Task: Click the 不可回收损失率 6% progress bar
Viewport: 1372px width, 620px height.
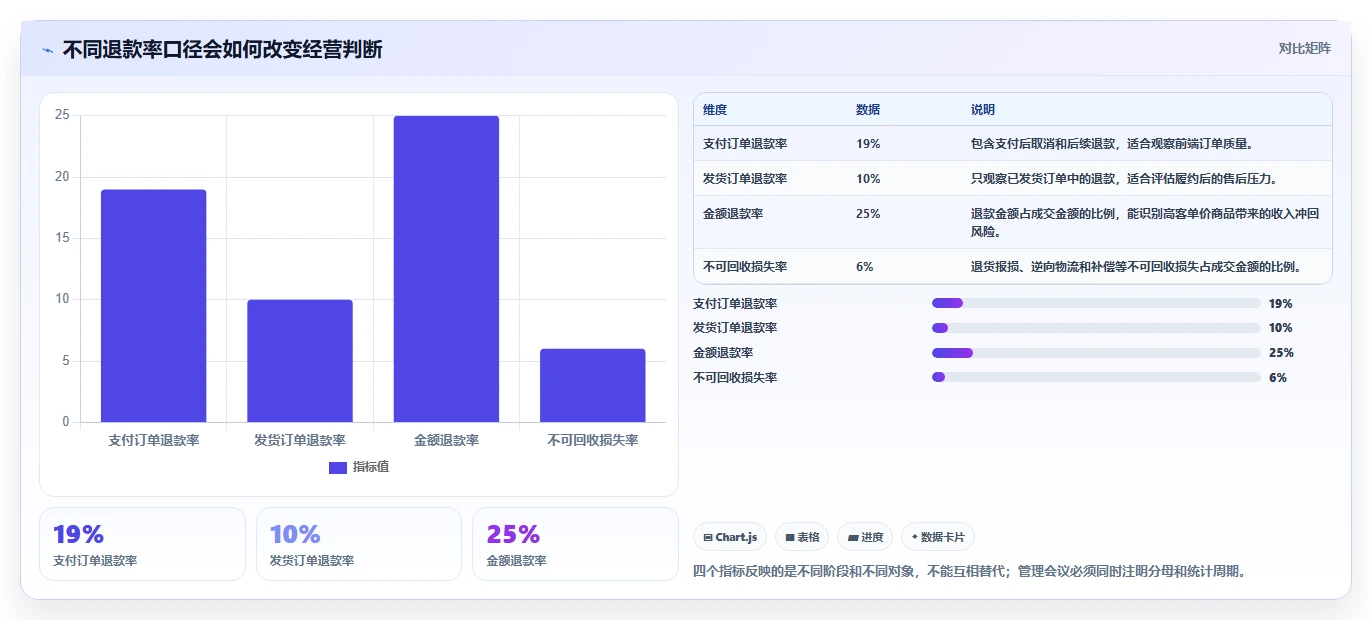Action: click(1096, 377)
